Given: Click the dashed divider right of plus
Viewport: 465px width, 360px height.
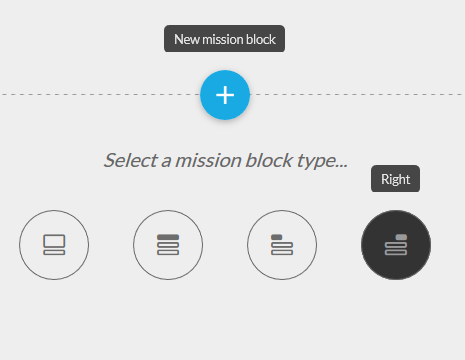Looking at the screenshot, I should click(x=357, y=95).
